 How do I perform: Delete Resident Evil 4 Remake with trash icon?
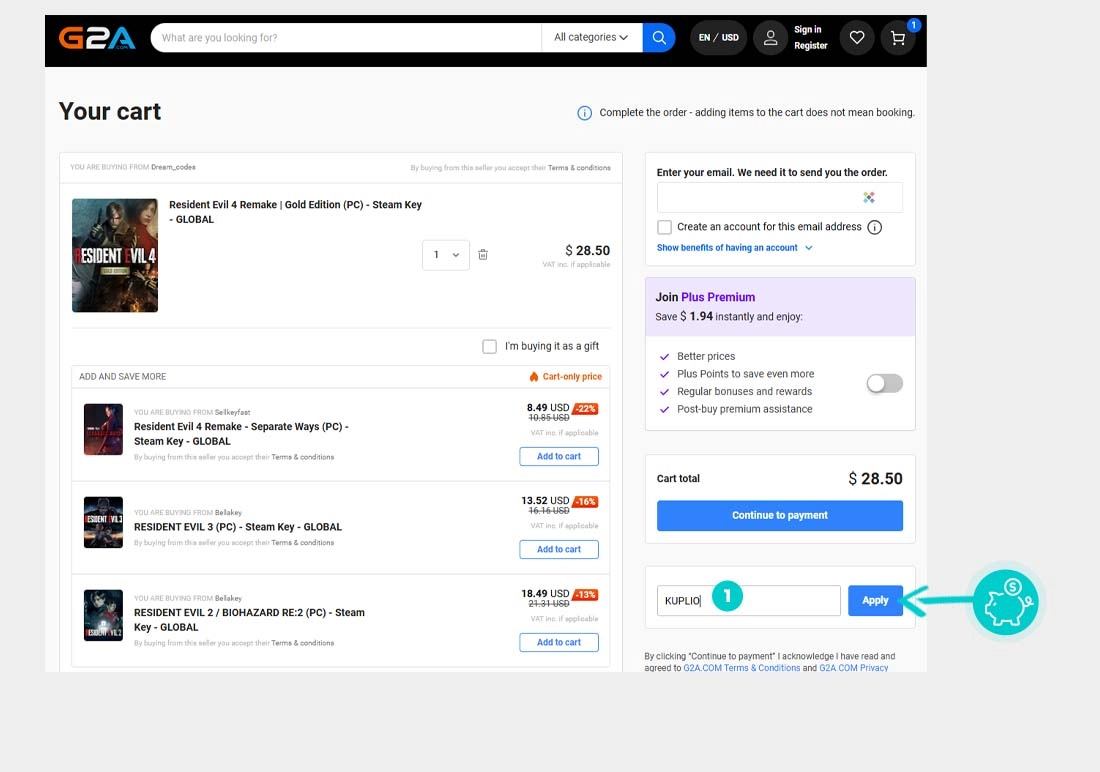(x=483, y=255)
